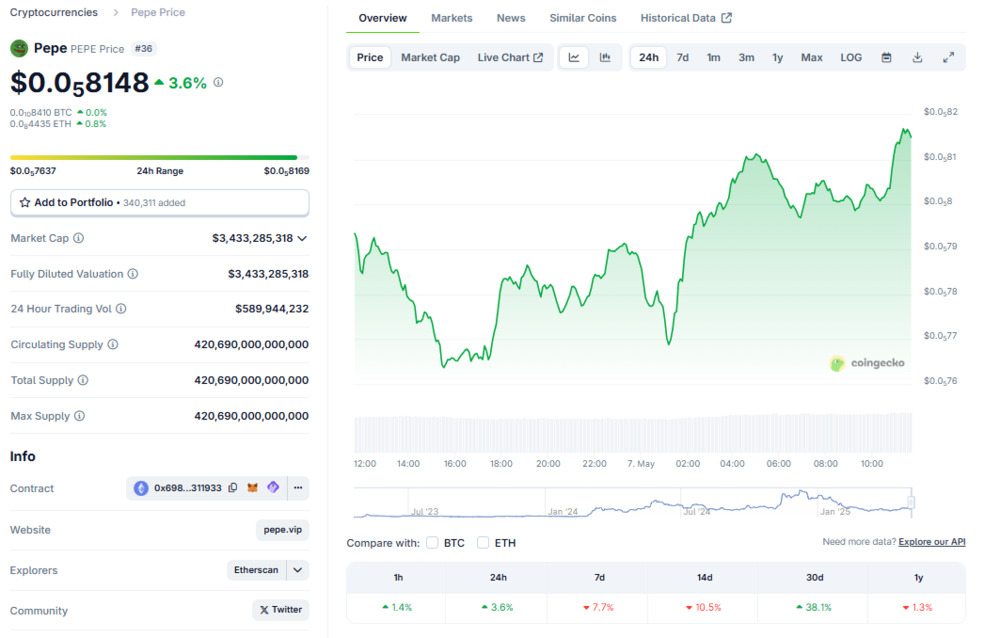
Task: Click the purple wallet icon in Contract row
Action: pyautogui.click(x=273, y=487)
